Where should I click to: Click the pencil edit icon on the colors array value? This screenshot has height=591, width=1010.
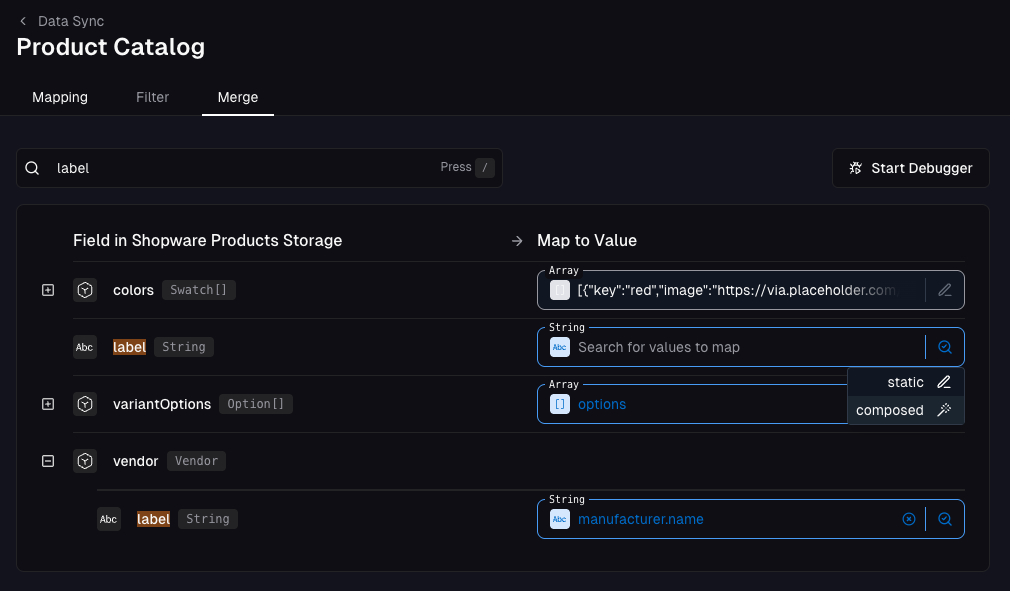pyautogui.click(x=944, y=289)
